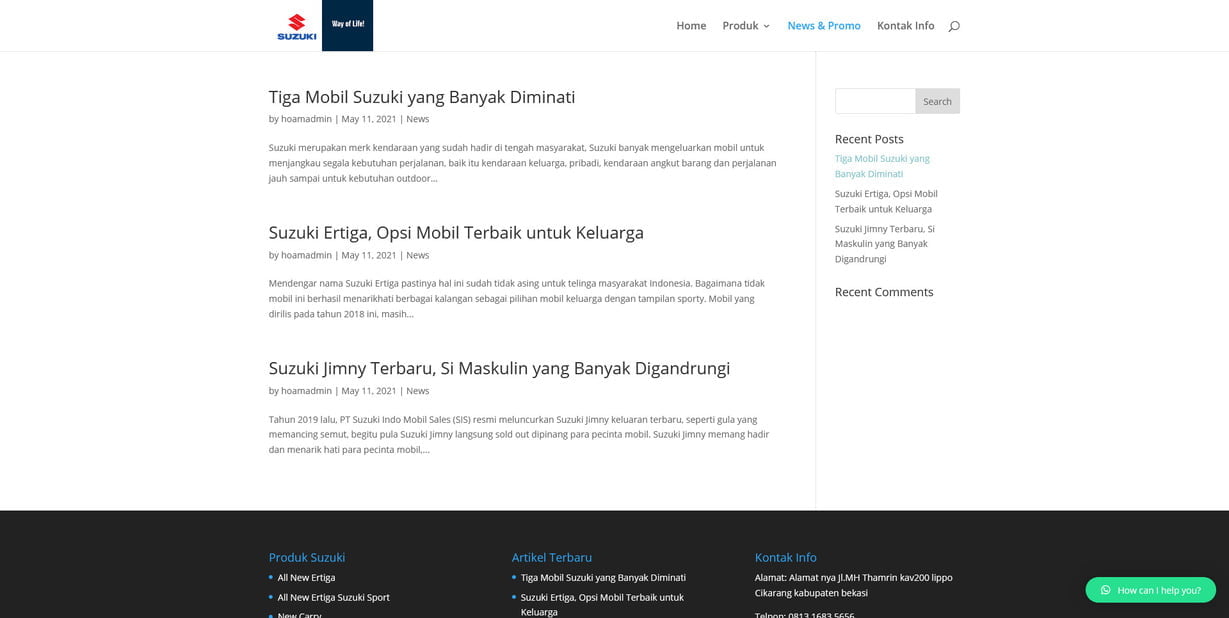
Task: Open News category on Suzuki Ertiga post
Action: point(418,255)
